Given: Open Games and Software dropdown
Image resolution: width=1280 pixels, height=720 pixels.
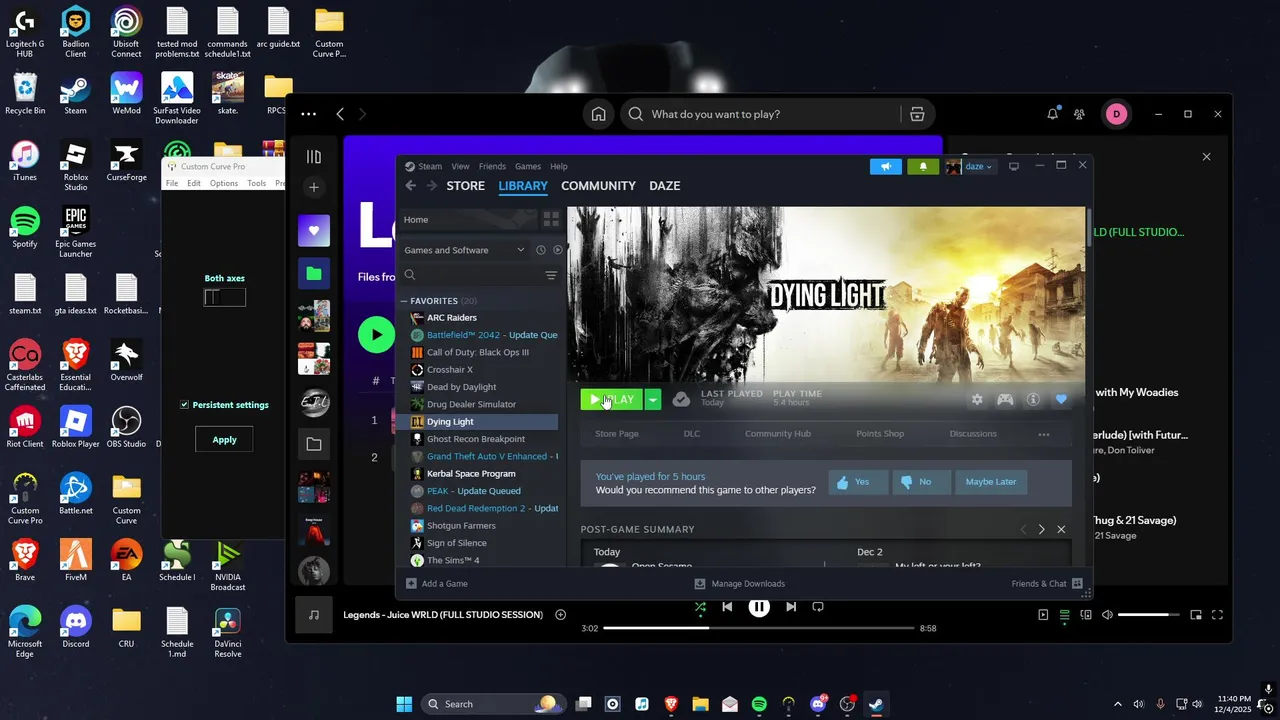Looking at the screenshot, I should point(464,250).
